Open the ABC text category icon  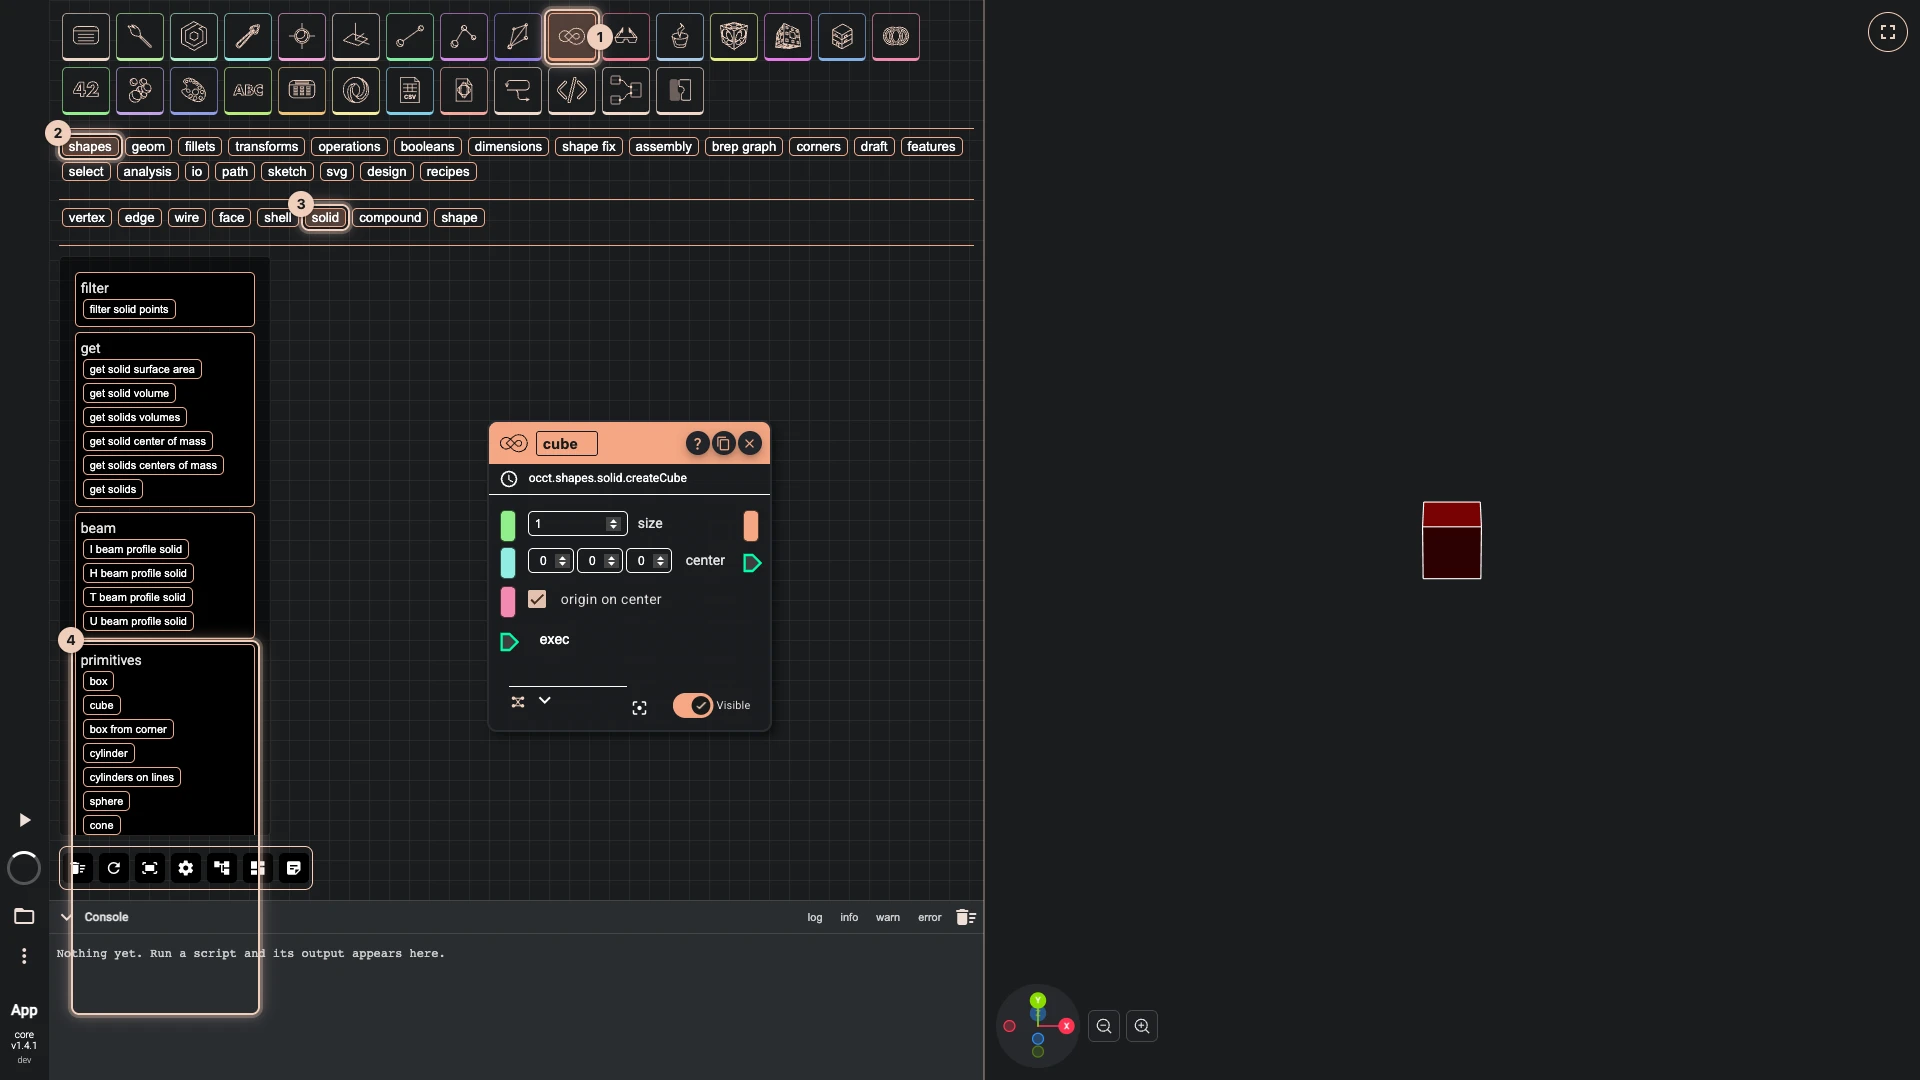[x=248, y=91]
